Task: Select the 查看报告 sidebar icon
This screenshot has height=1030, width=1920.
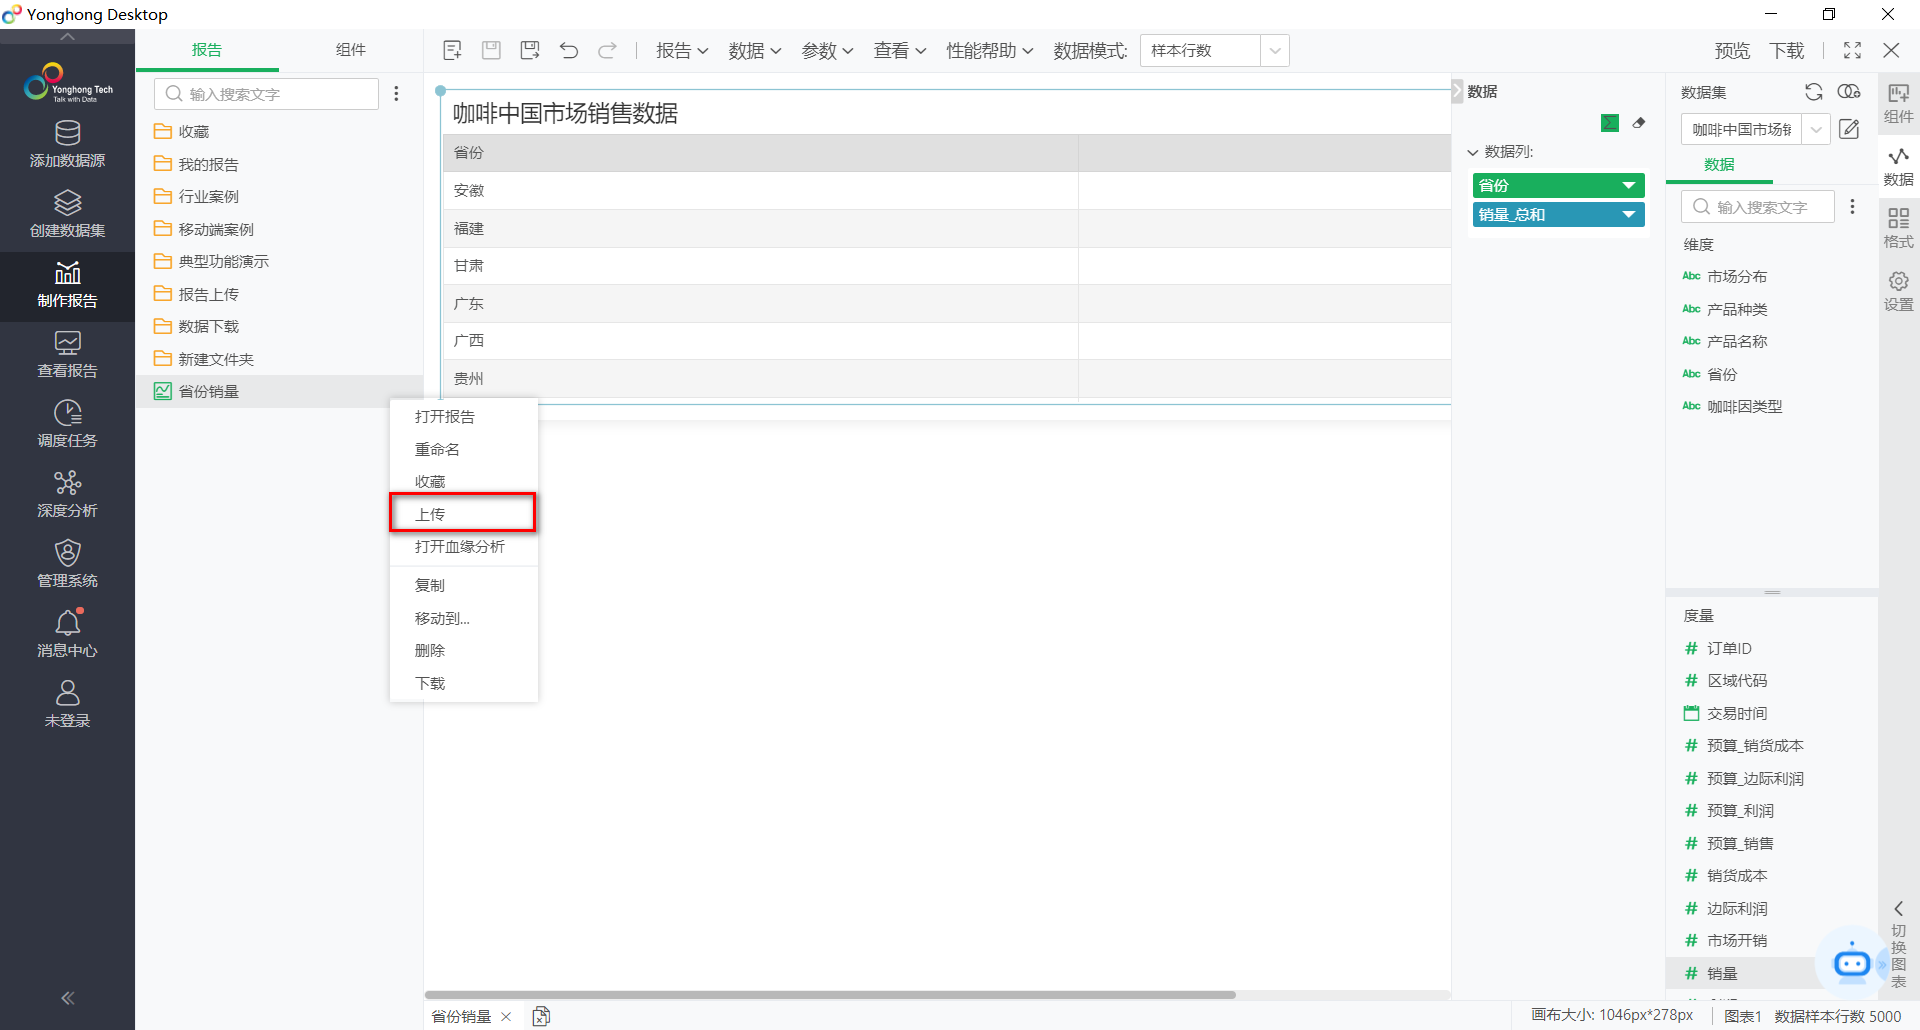Action: (67, 355)
